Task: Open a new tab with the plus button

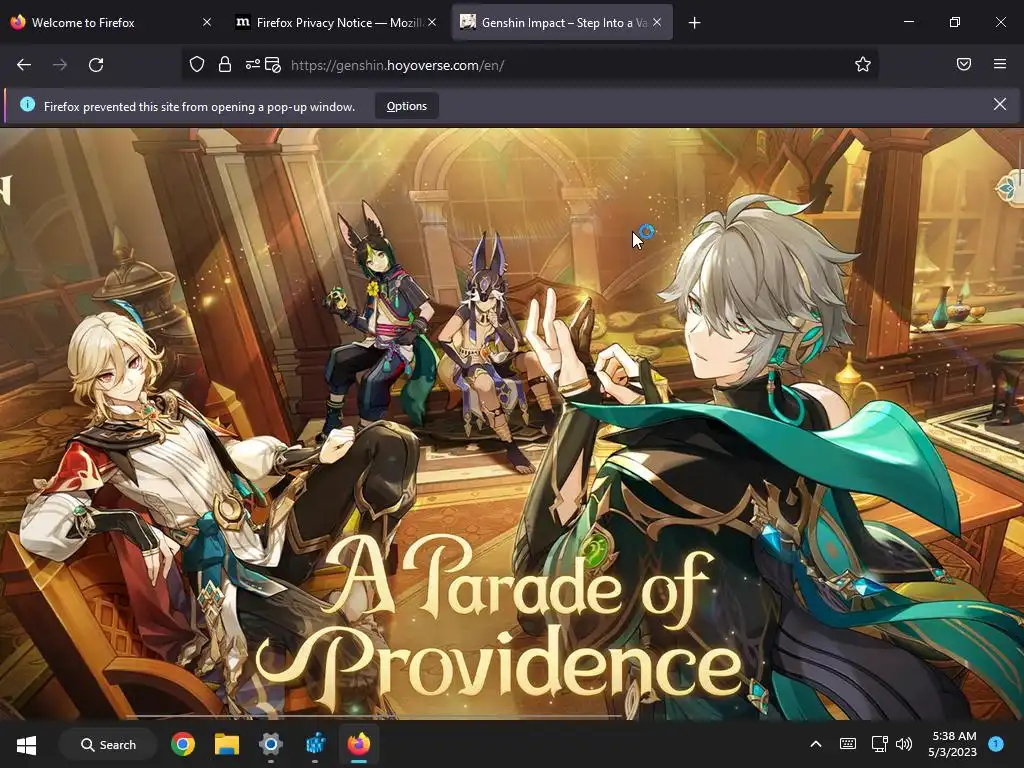Action: pyautogui.click(x=694, y=23)
